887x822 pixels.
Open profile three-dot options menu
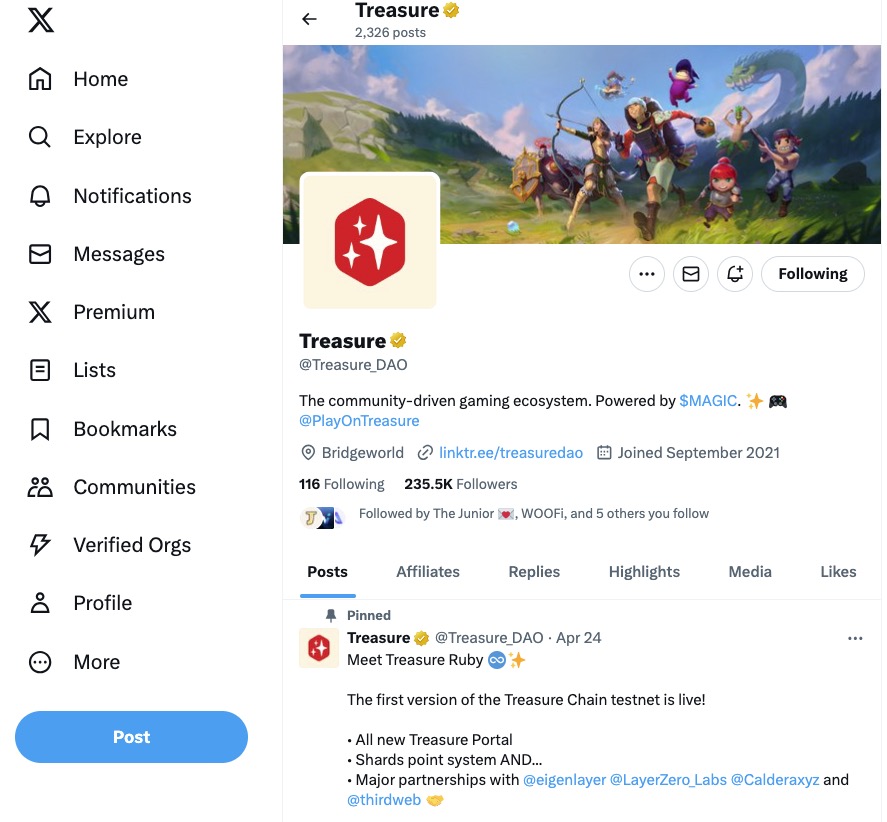pos(647,274)
